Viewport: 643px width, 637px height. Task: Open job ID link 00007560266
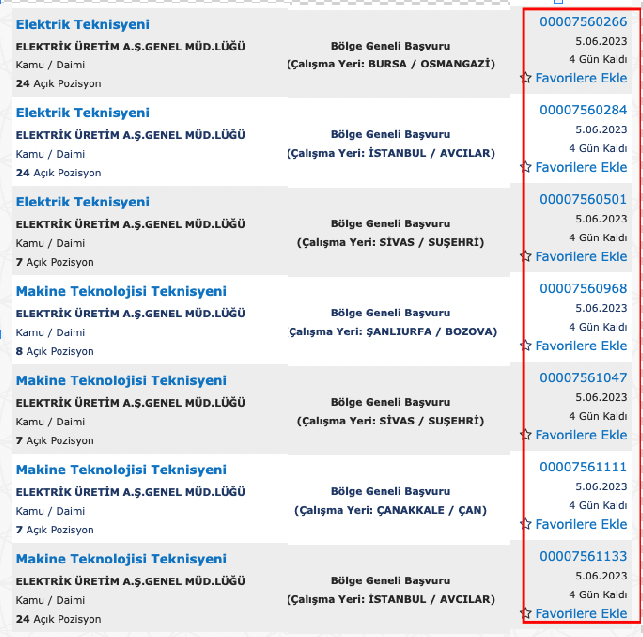click(x=583, y=21)
